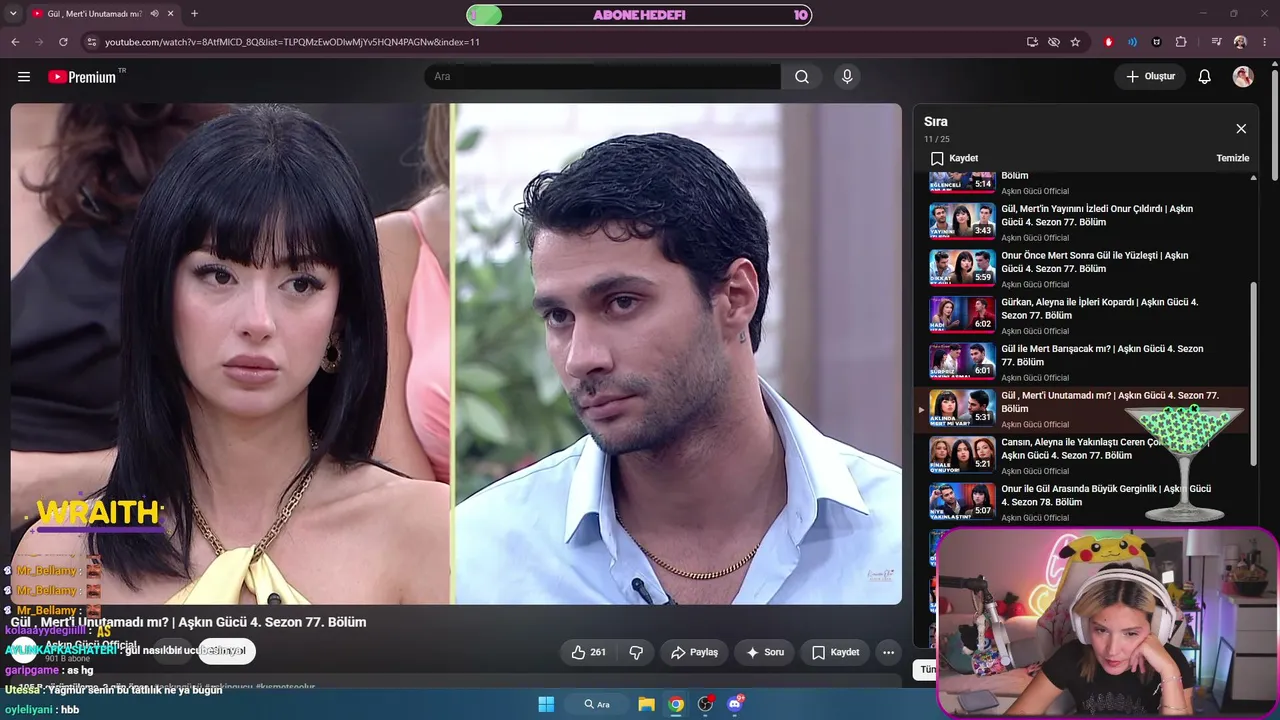This screenshot has height=720, width=1280.
Task: Open the YouTube guide hamburger menu
Action: coord(24,77)
